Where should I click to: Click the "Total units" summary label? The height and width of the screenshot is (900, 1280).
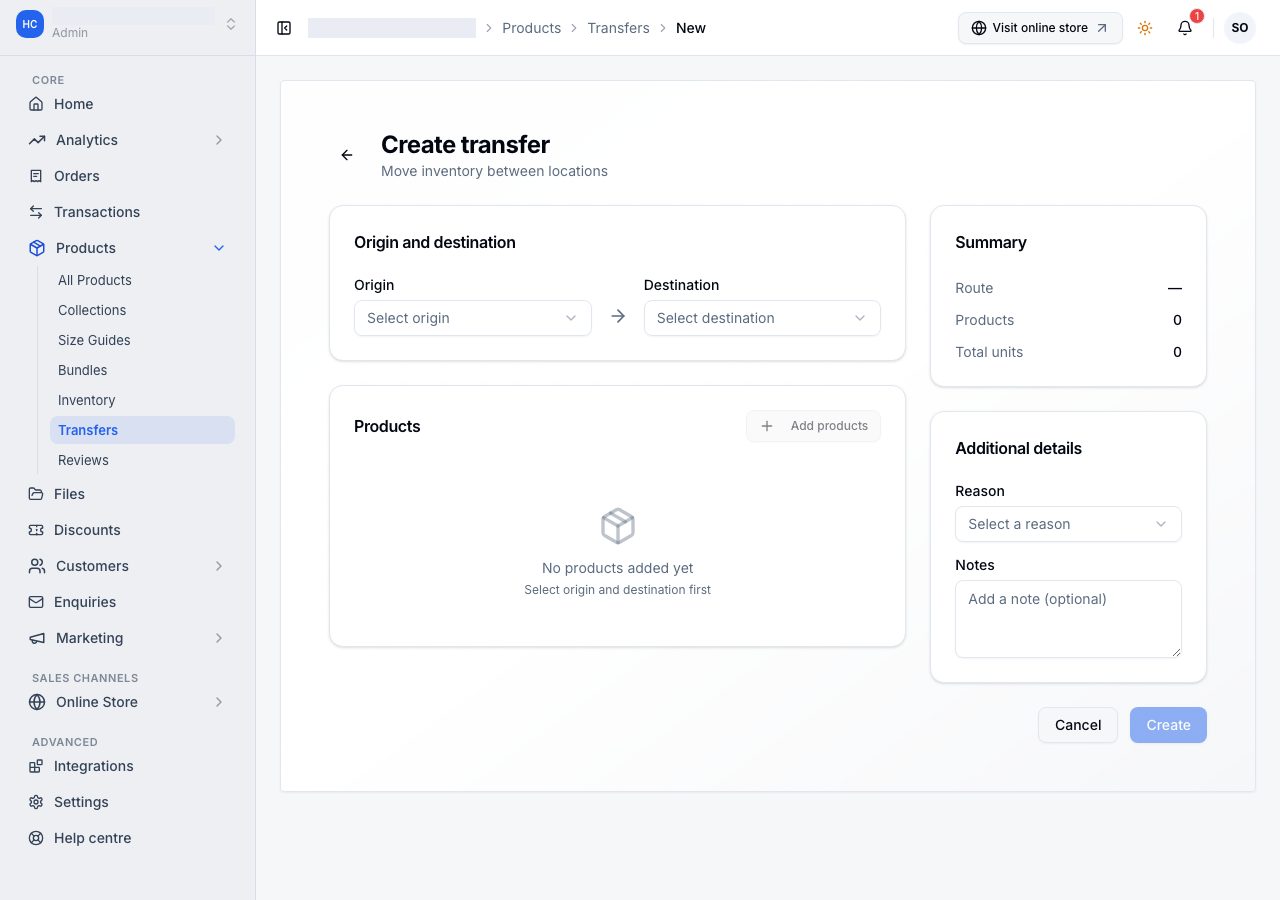point(989,352)
